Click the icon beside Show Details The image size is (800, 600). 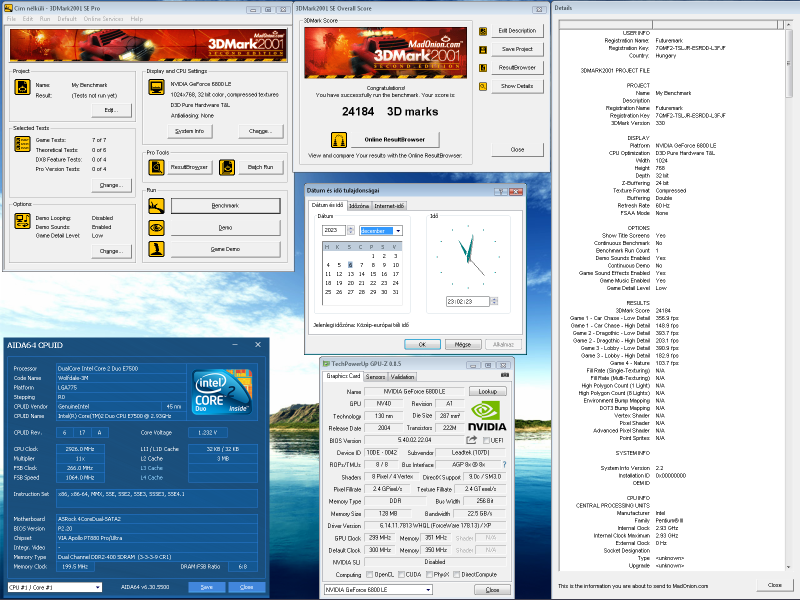click(x=483, y=86)
